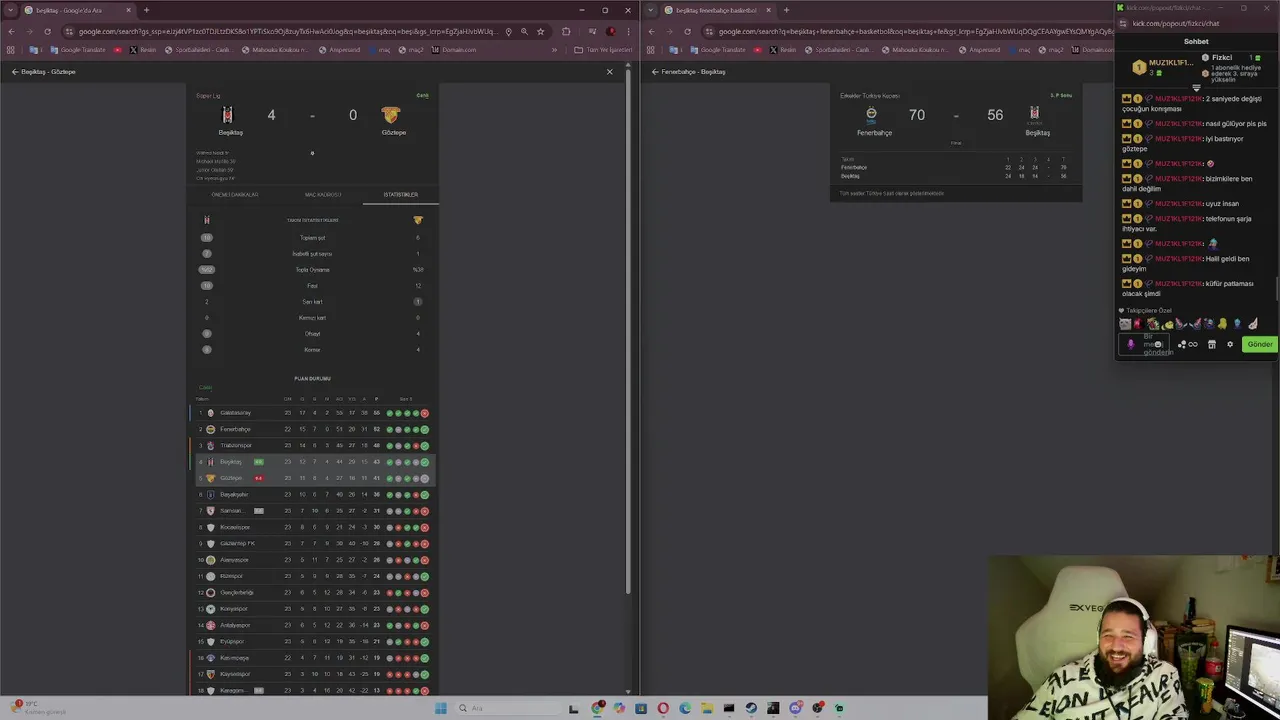Open the ÖNEMLİ DAKİKALAR tab
Image resolution: width=1280 pixels, height=720 pixels.
(x=234, y=195)
